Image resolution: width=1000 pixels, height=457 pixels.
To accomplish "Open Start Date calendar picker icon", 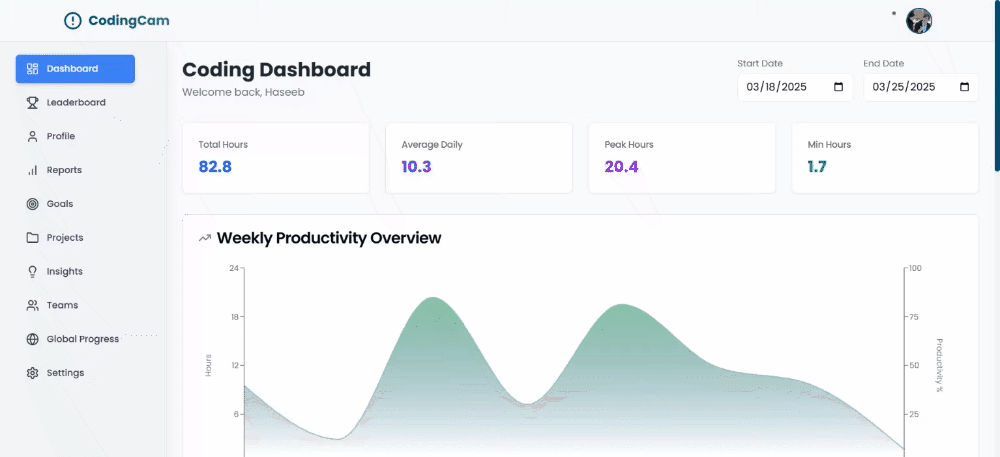I will [839, 87].
